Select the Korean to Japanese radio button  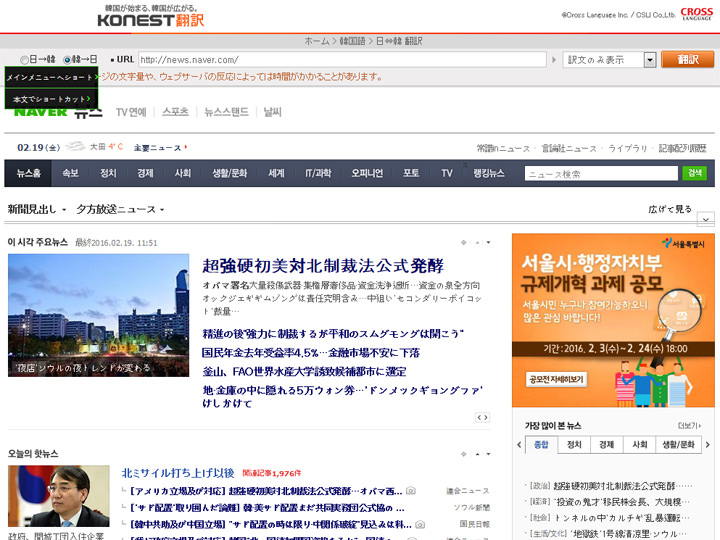coord(67,60)
